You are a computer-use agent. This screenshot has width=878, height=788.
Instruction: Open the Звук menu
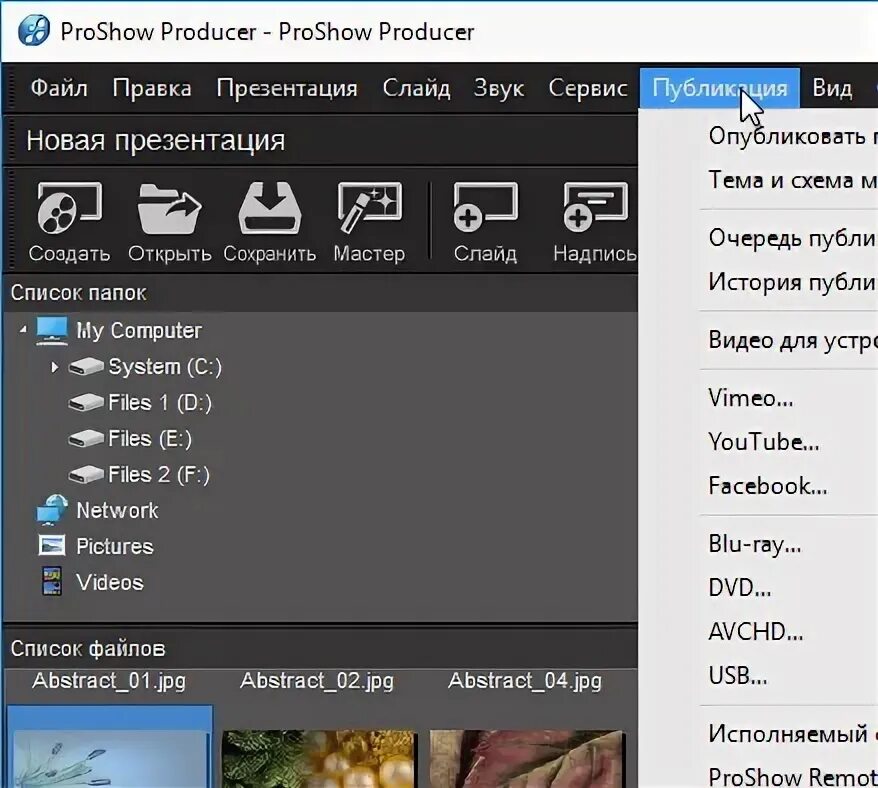499,88
